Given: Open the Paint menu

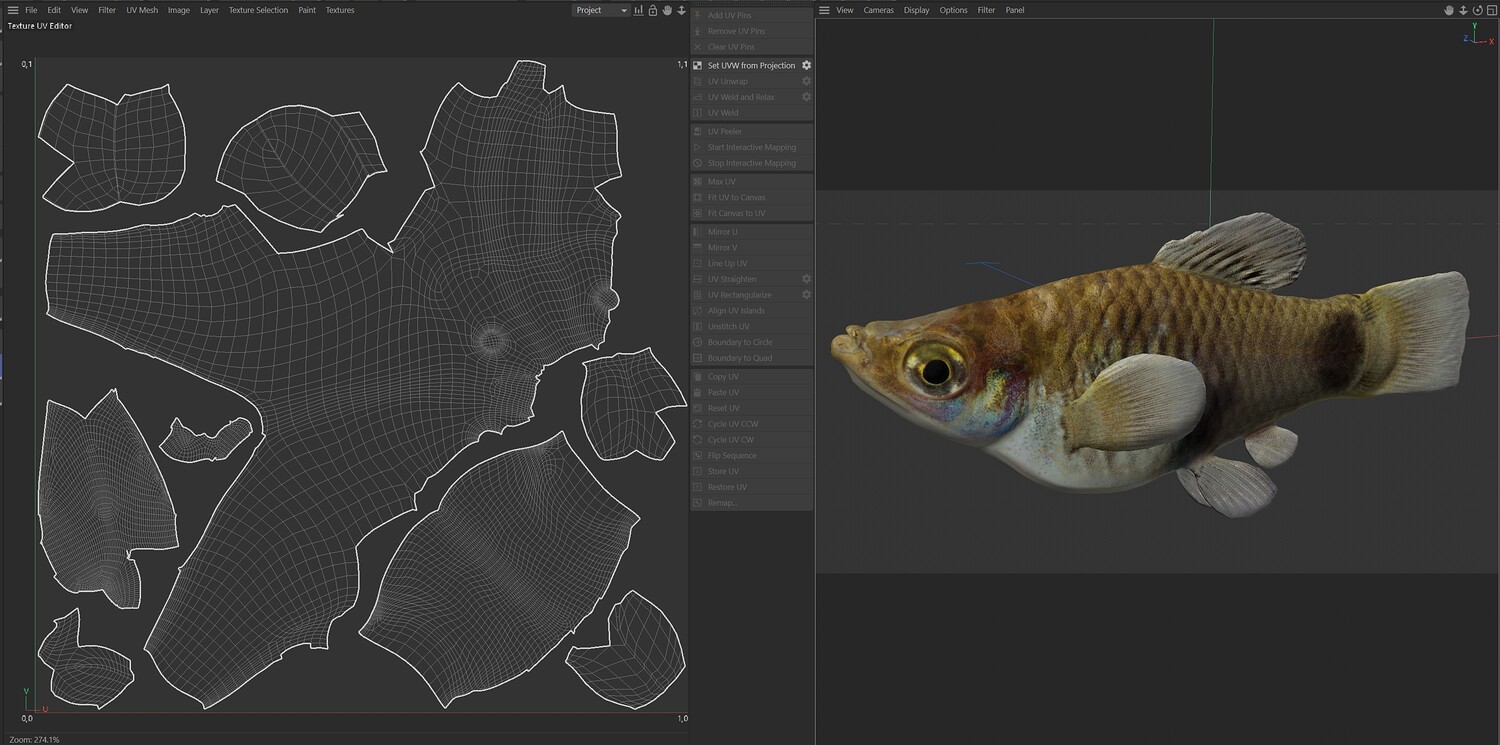Looking at the screenshot, I should click(x=307, y=10).
